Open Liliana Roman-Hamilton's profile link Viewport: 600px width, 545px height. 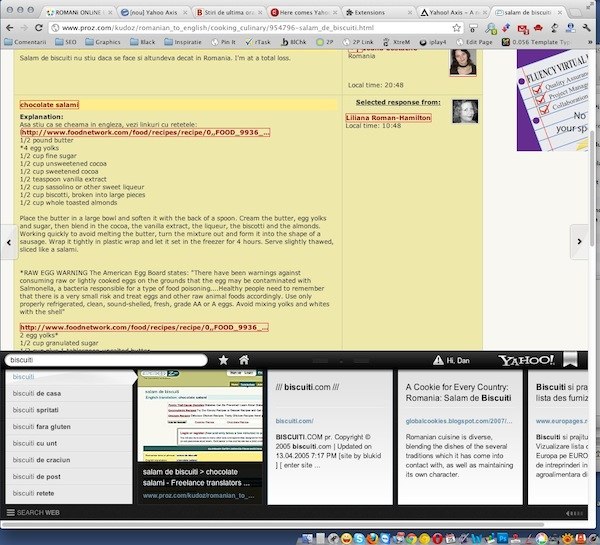coord(388,118)
